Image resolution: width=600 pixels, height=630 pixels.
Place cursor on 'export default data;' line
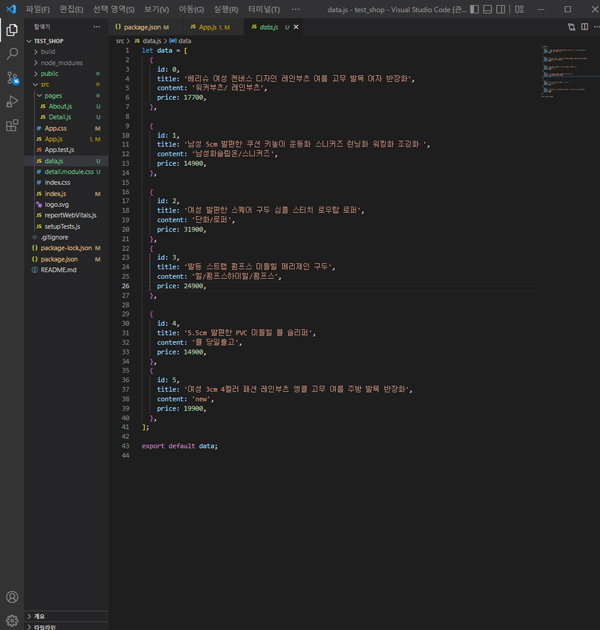179,446
